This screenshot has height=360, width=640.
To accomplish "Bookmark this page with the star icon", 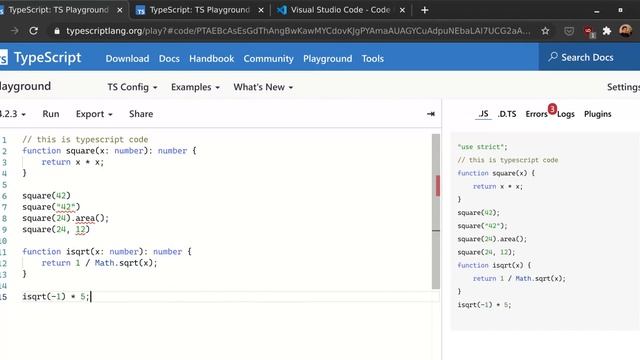I will point(545,31).
